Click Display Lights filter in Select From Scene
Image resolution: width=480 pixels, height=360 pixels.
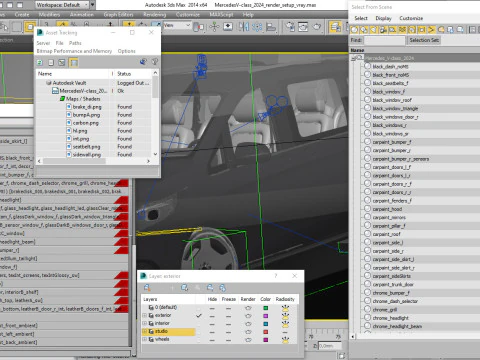pyautogui.click(x=374, y=30)
